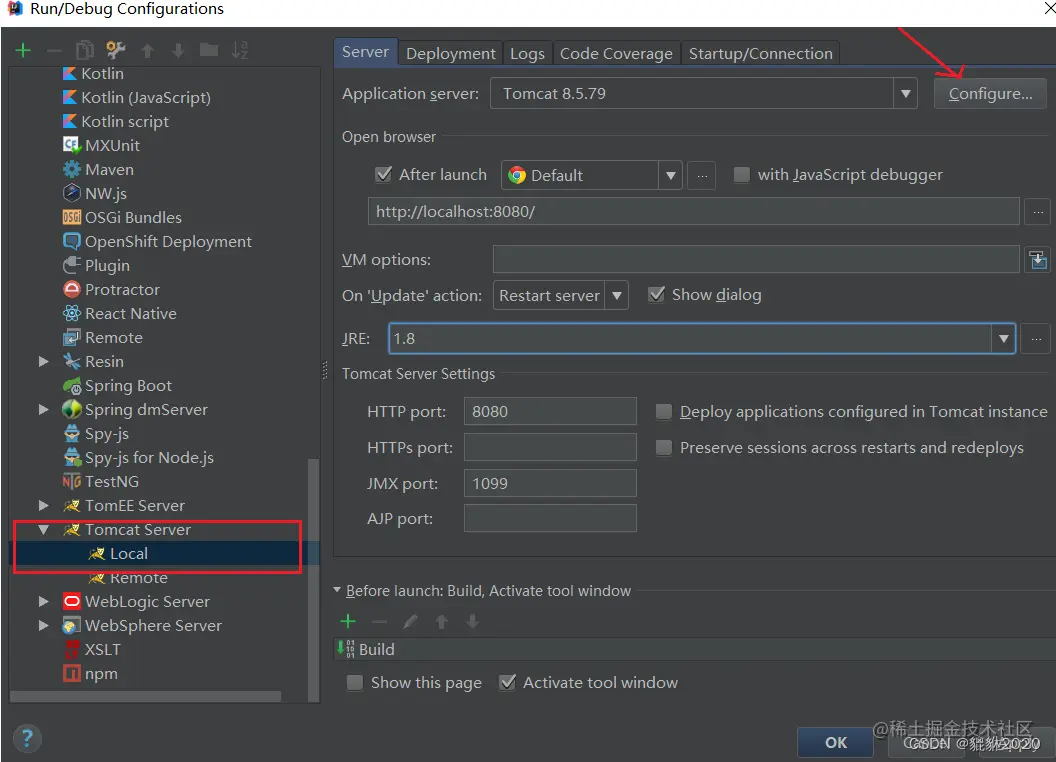This screenshot has width=1056, height=762.
Task: Click the Configure... button
Action: click(990, 94)
